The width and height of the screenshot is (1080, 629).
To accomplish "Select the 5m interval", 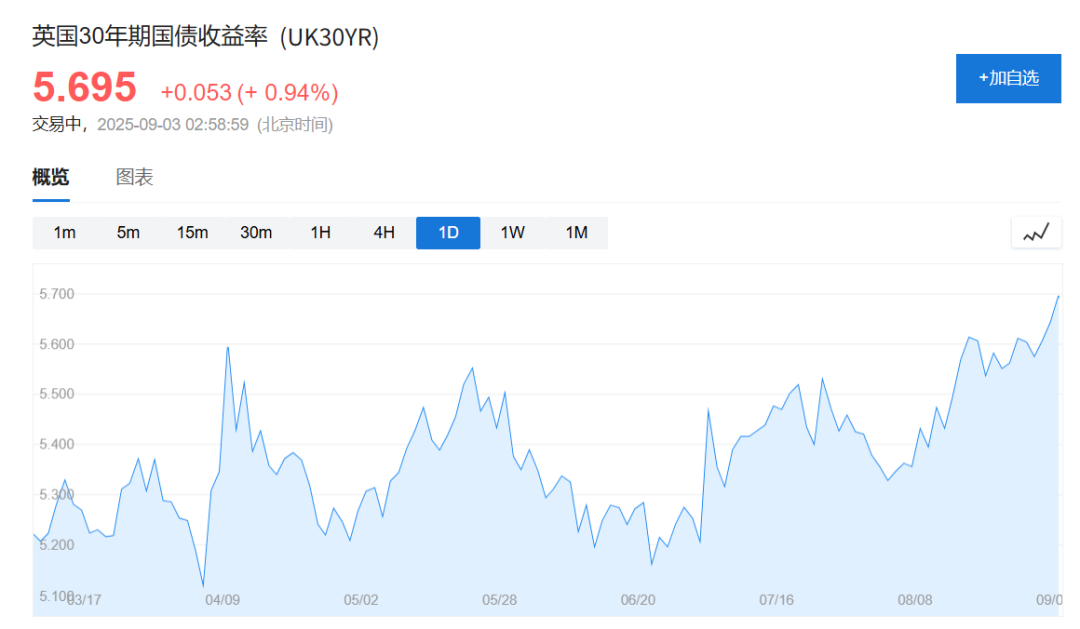I will click(128, 233).
